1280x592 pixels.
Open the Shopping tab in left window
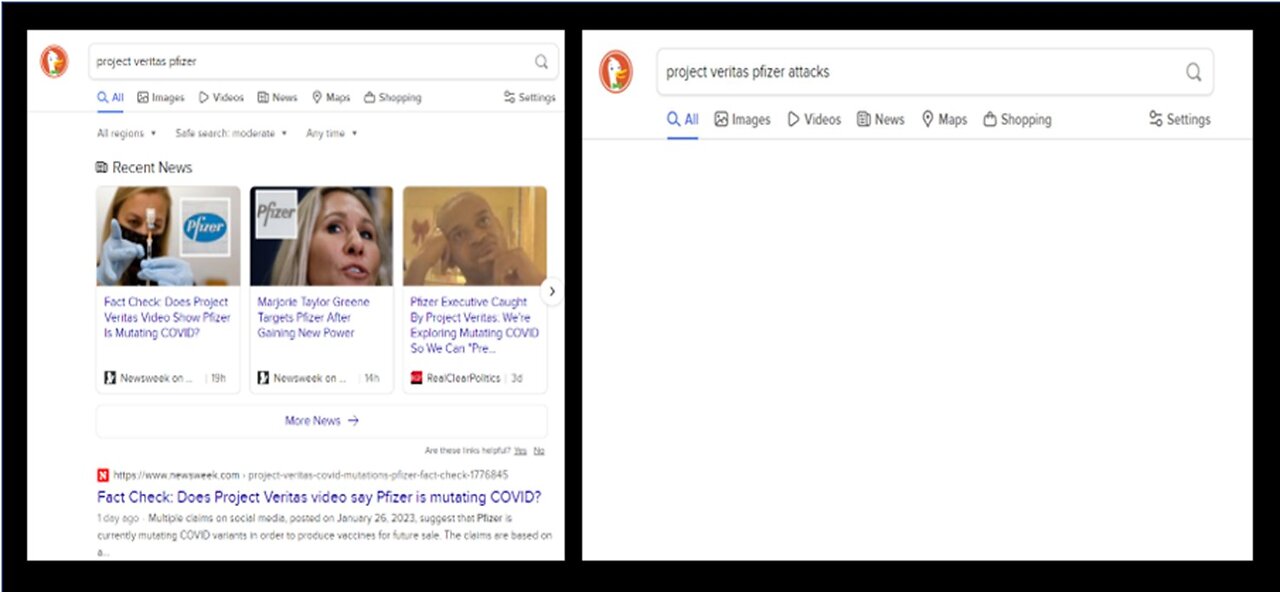pos(392,98)
